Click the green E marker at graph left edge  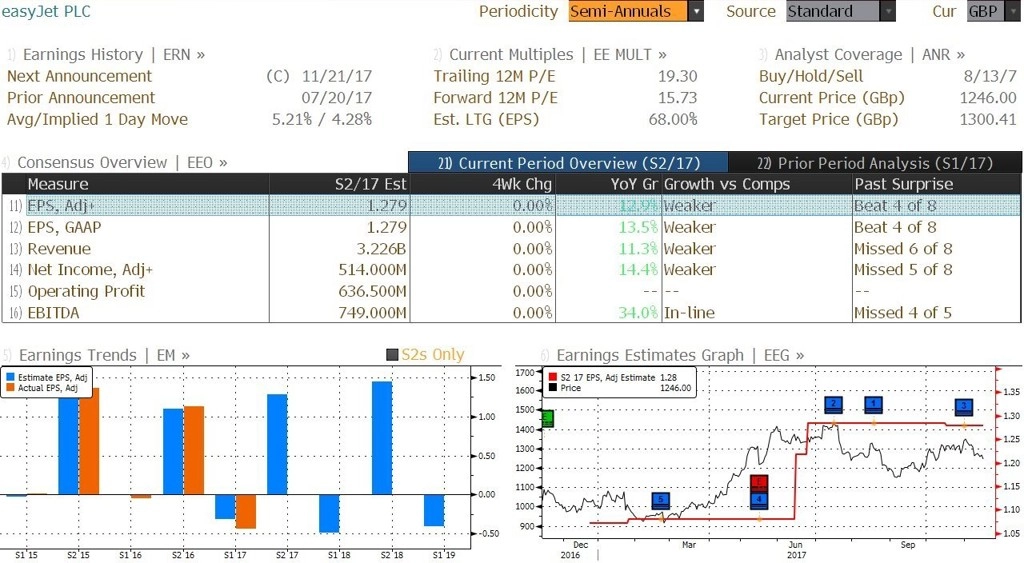tap(547, 418)
